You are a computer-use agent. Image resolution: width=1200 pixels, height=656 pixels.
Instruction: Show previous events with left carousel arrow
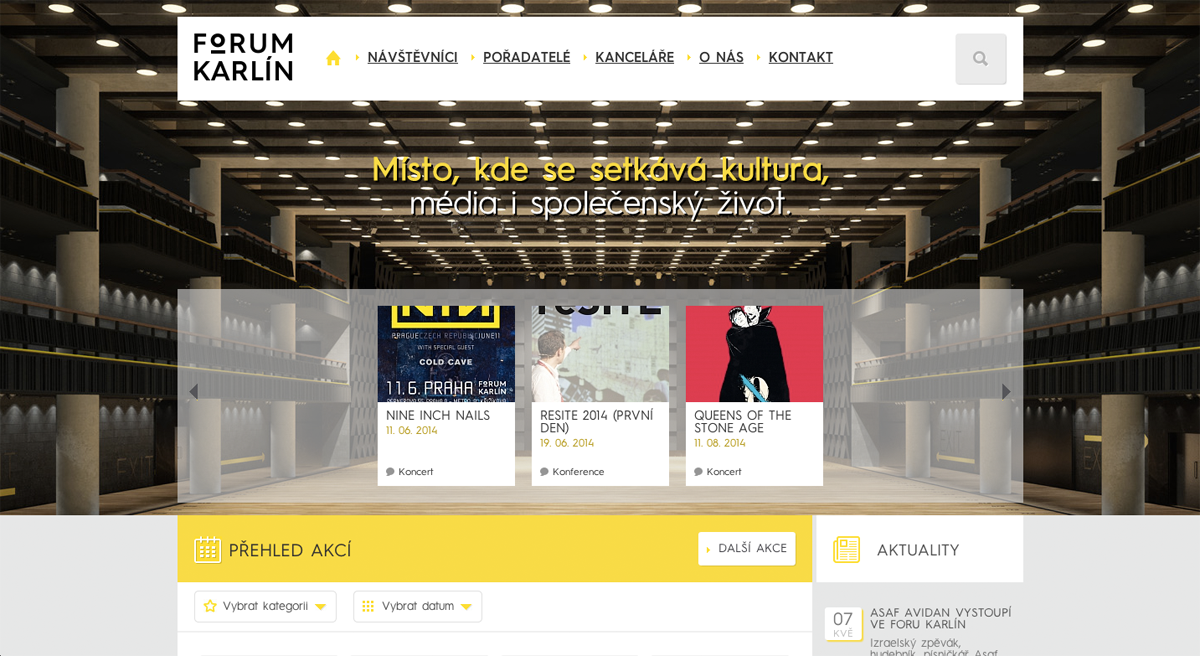[x=193, y=392]
